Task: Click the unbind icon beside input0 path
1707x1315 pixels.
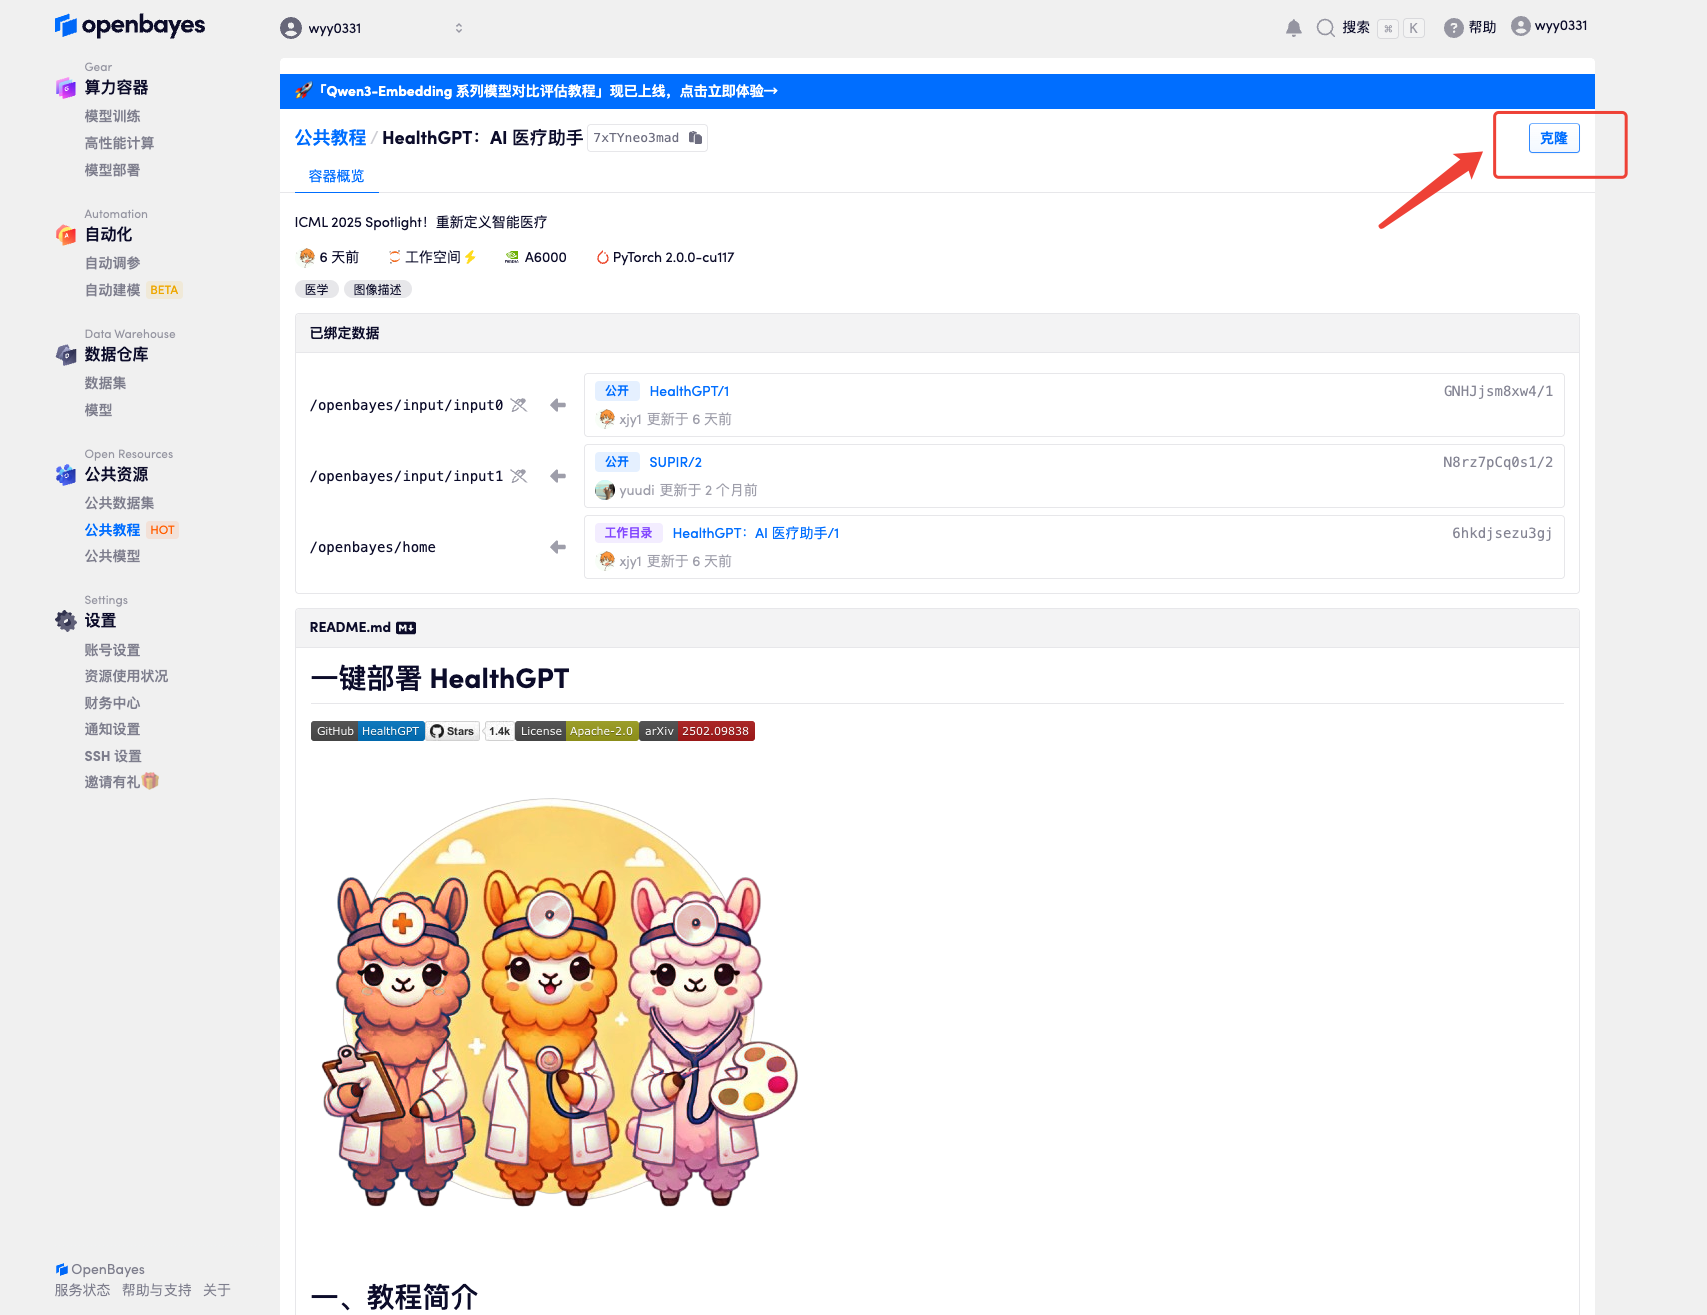Action: [x=519, y=405]
